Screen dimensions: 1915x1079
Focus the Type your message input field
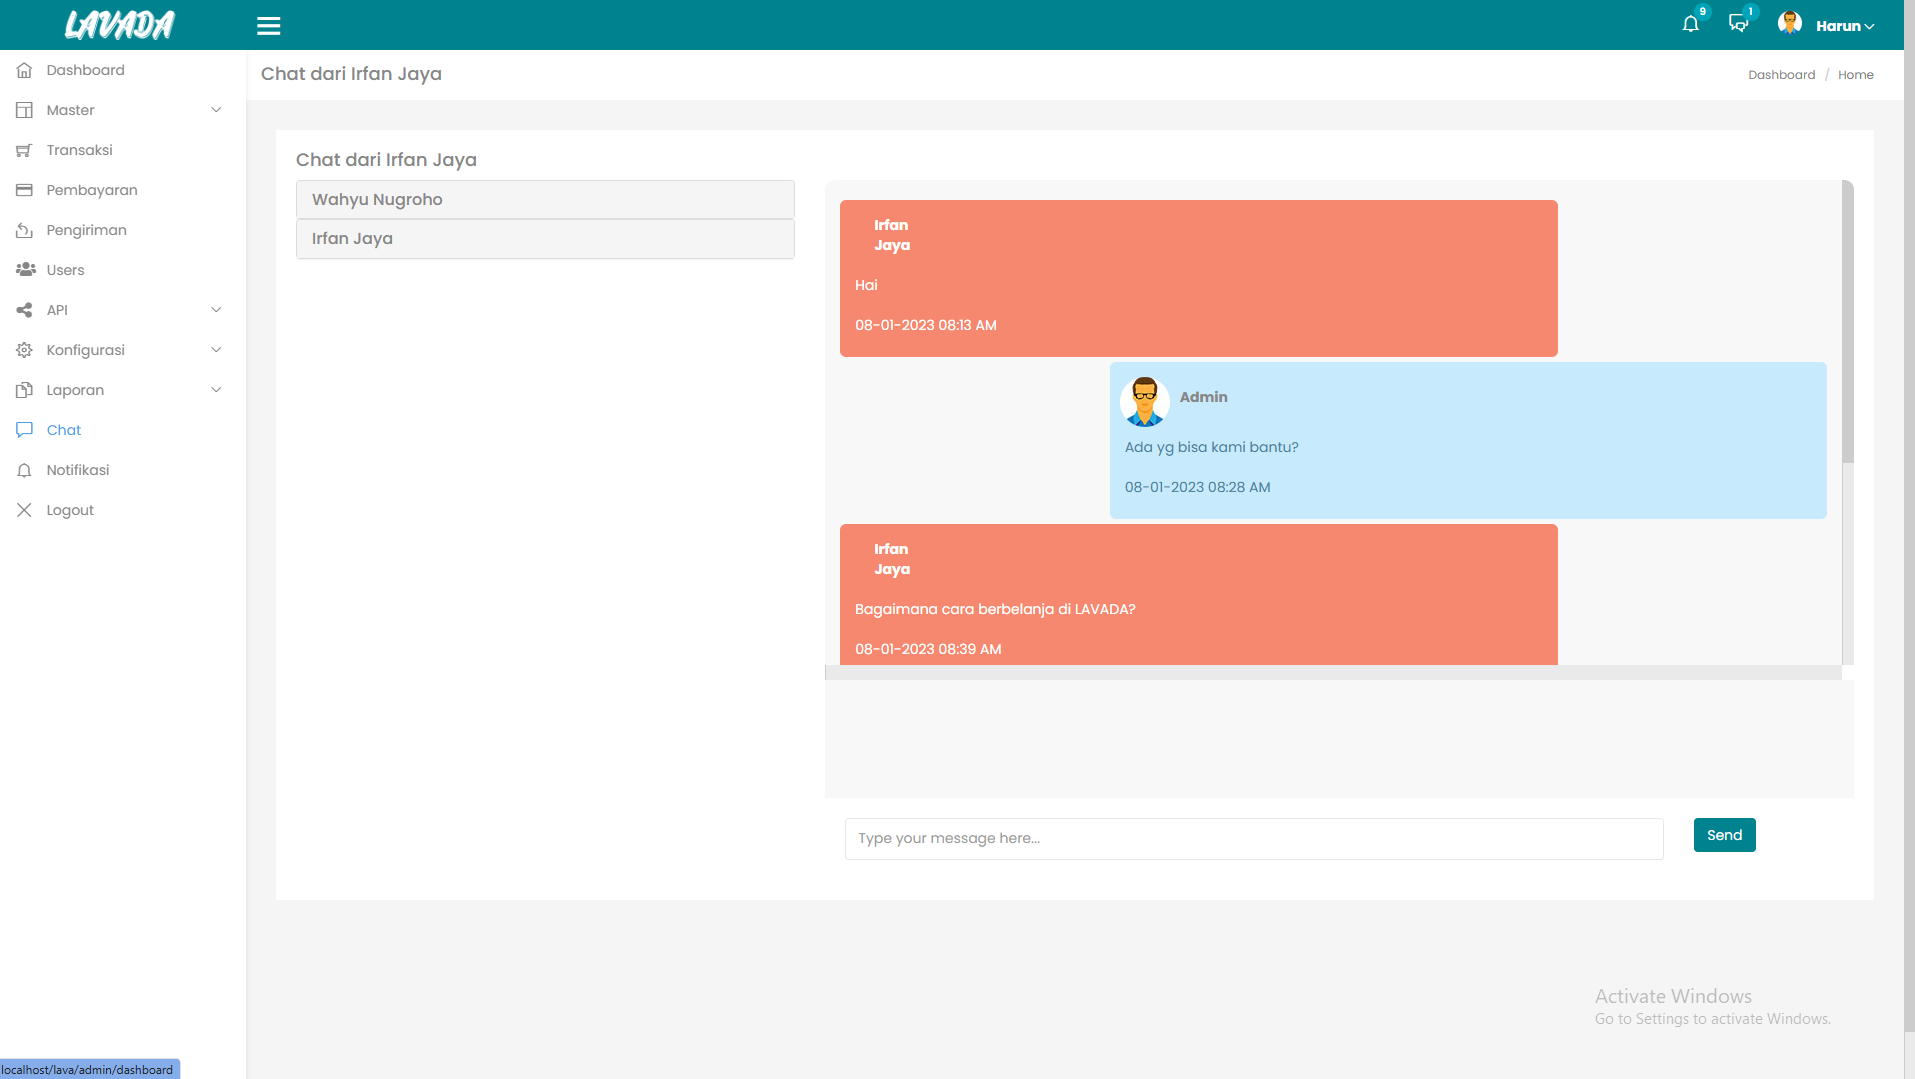(x=1254, y=839)
